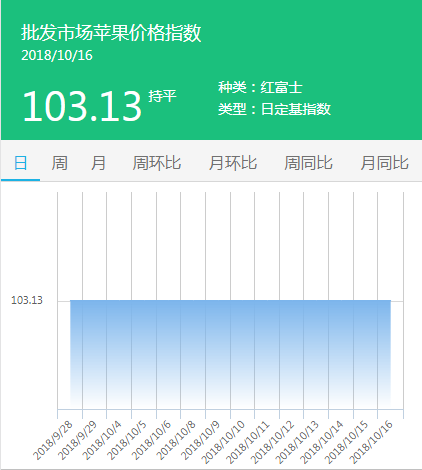Open the 月 monthly tab

98,163
